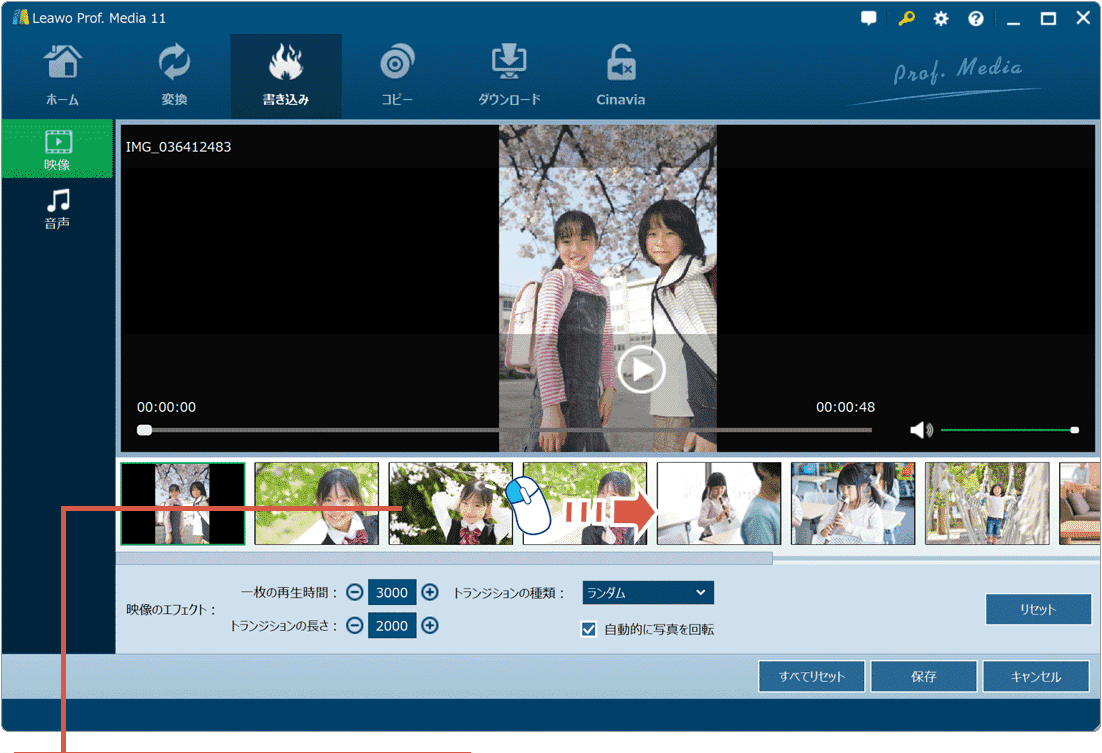Toggle auto-rotate photos checkbox
The height and width of the screenshot is (753, 1102).
coord(589,630)
